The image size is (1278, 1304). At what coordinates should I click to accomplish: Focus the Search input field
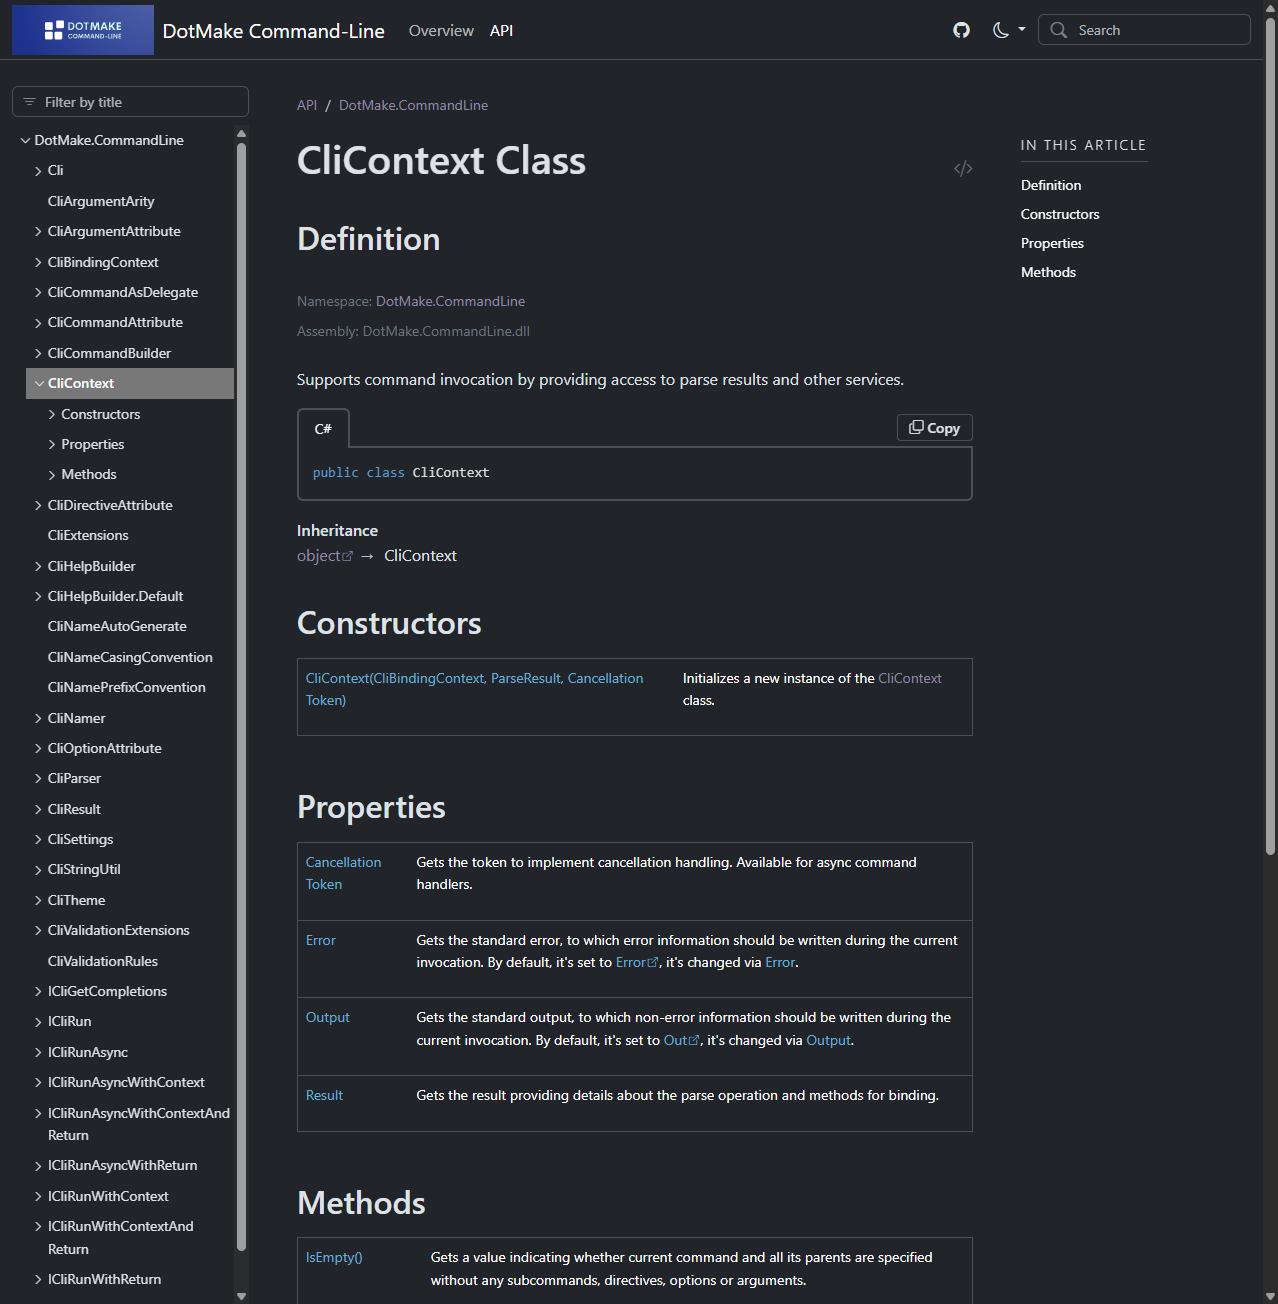(x=1144, y=30)
